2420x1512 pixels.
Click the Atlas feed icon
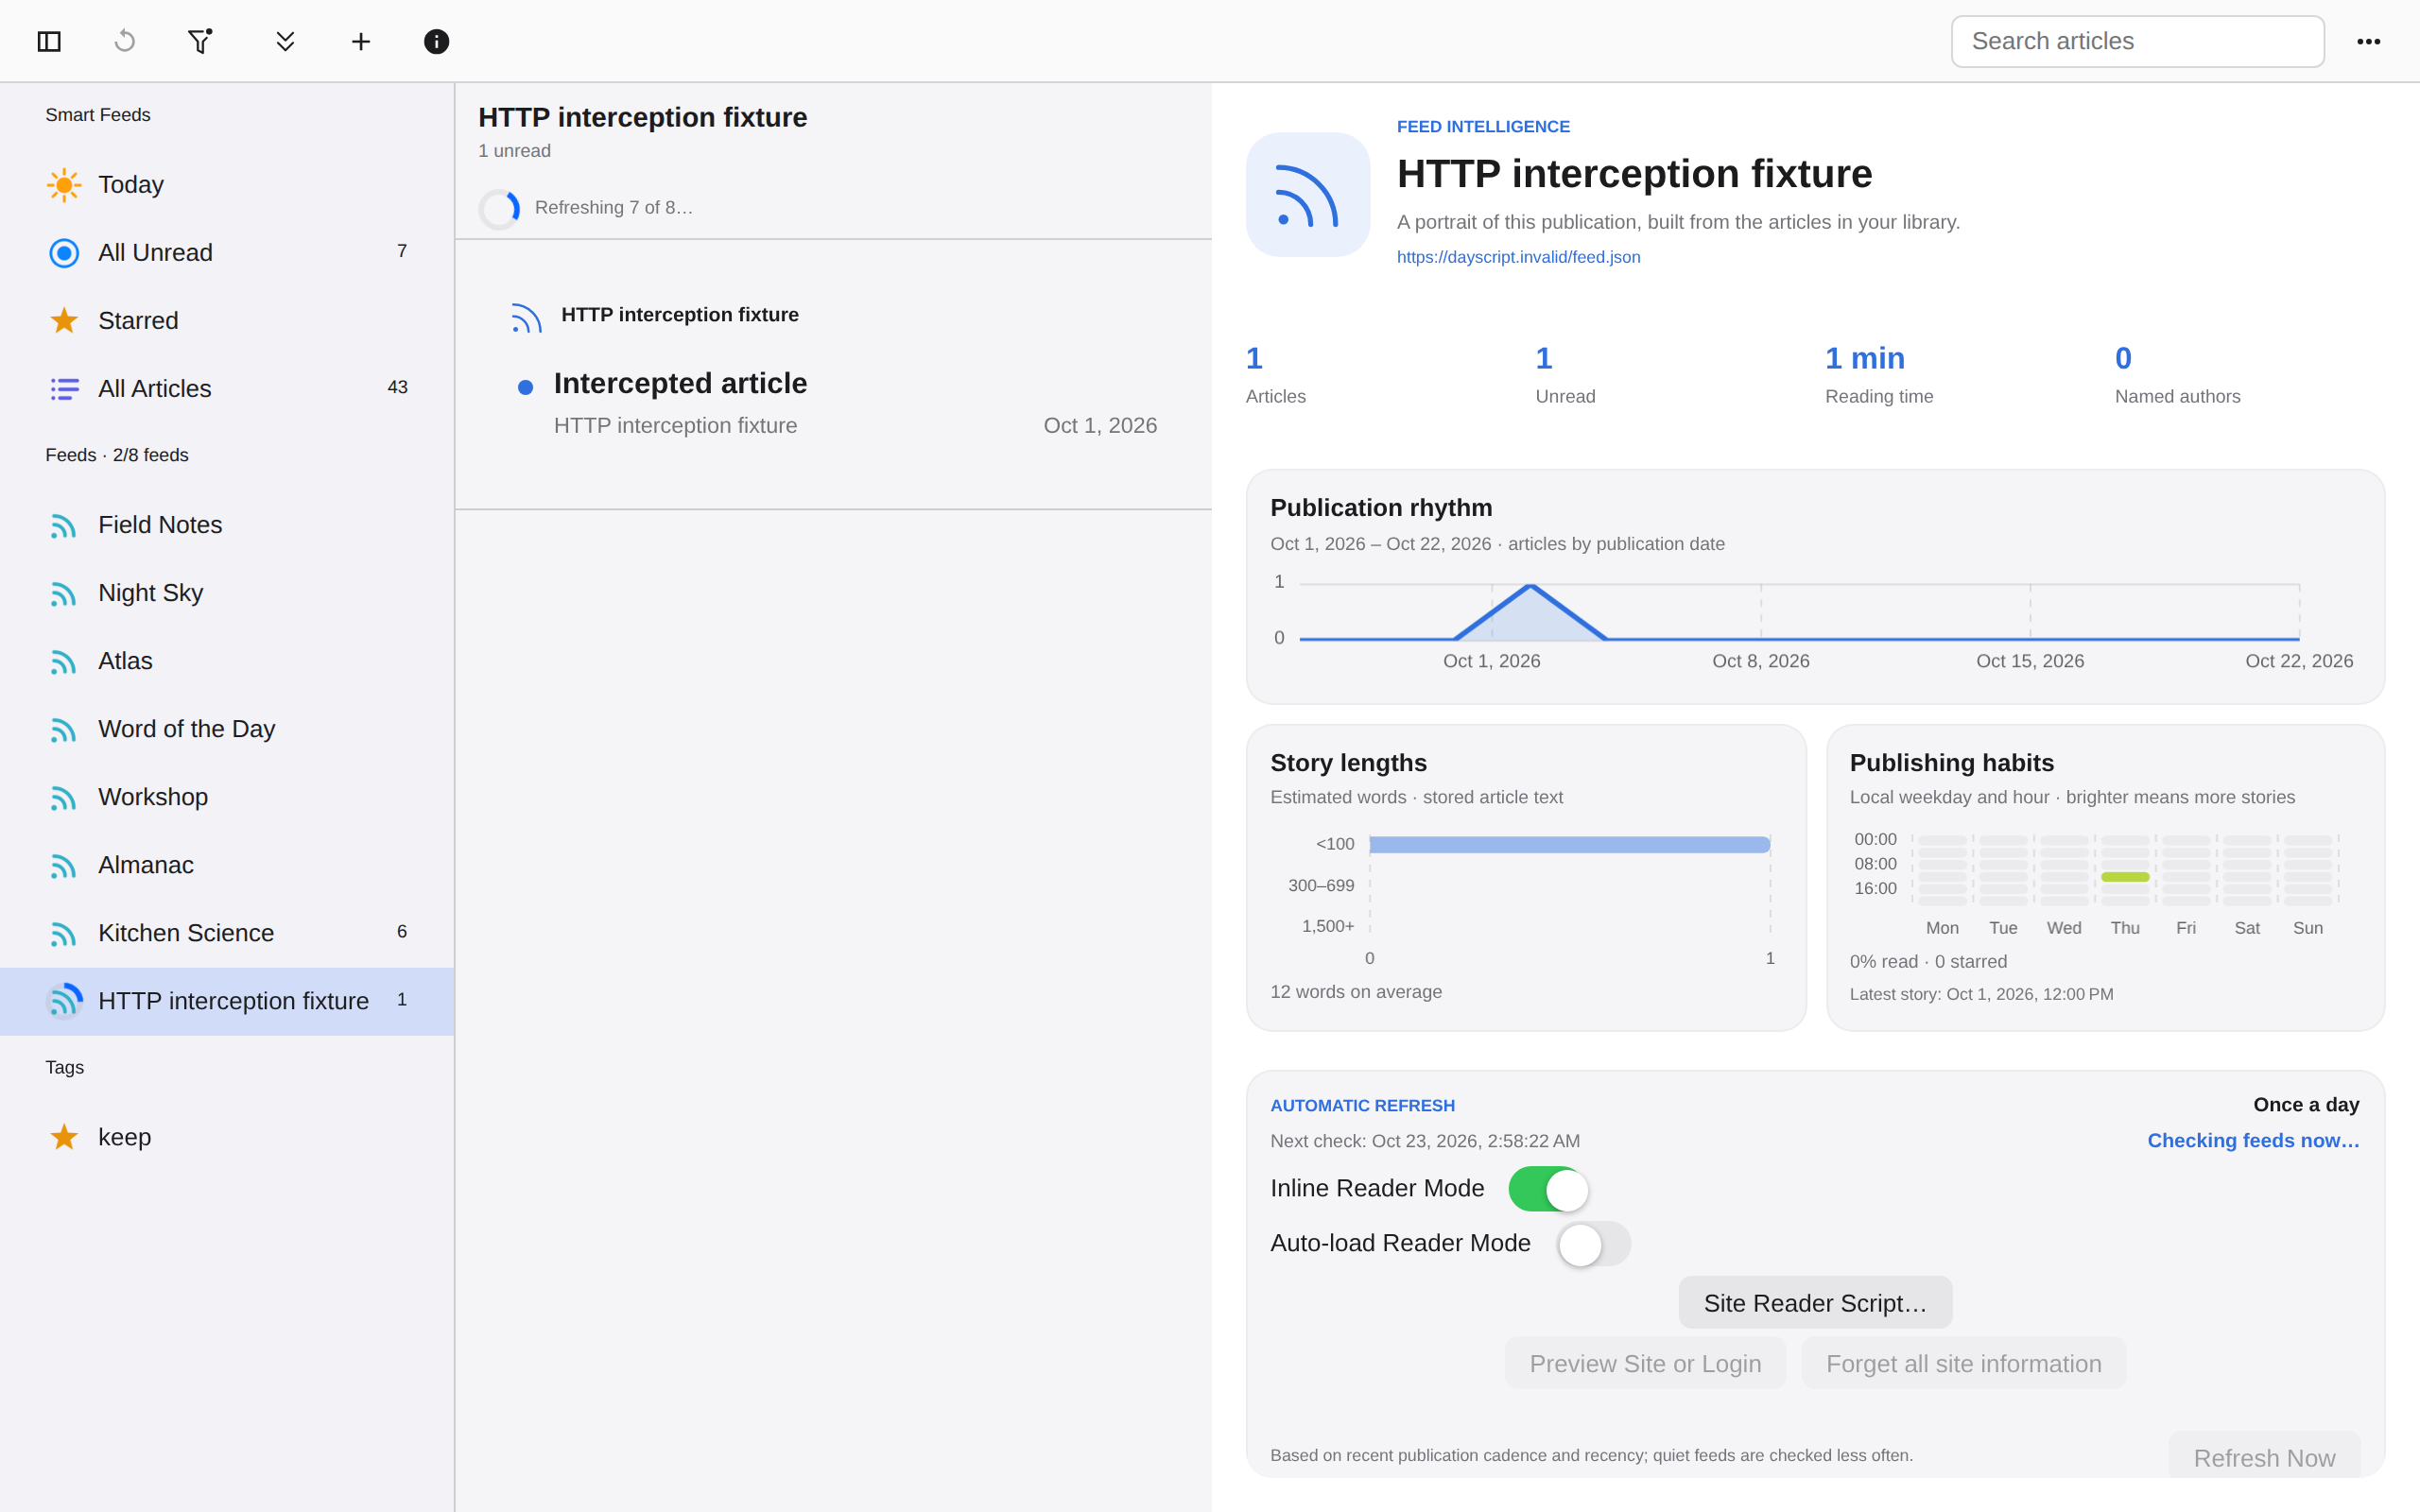[64, 662]
